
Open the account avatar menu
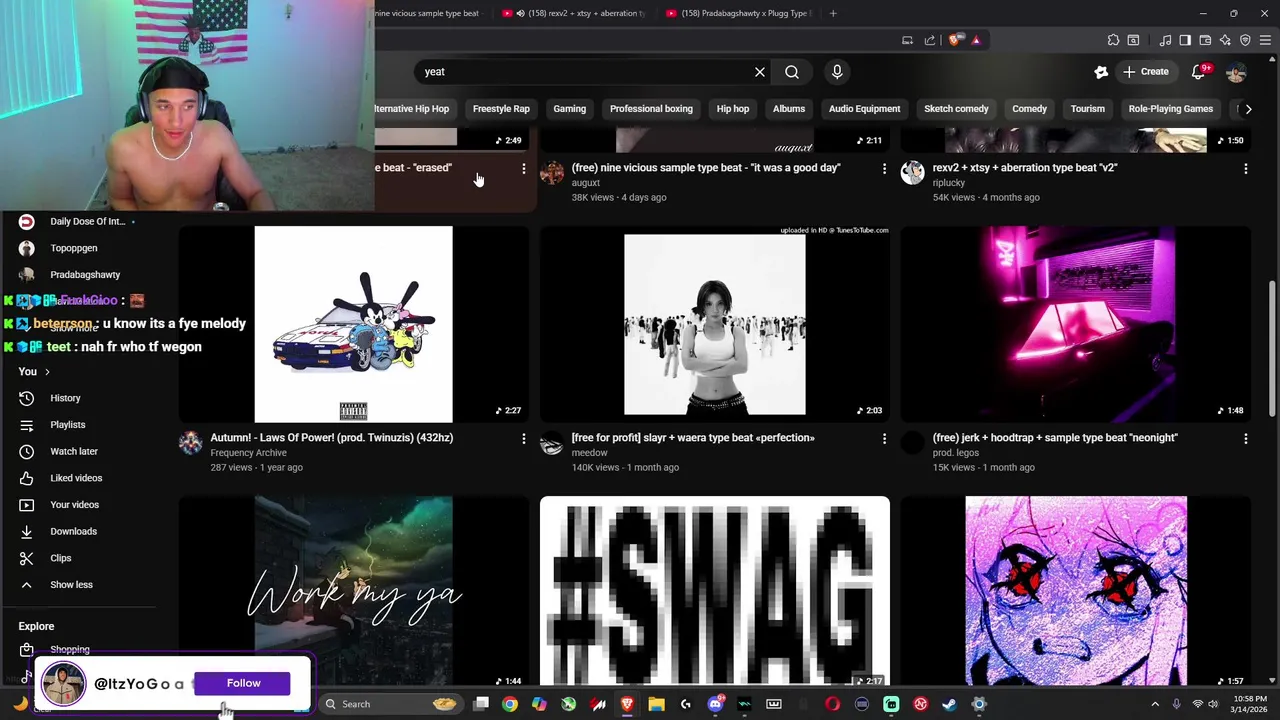[x=1236, y=72]
